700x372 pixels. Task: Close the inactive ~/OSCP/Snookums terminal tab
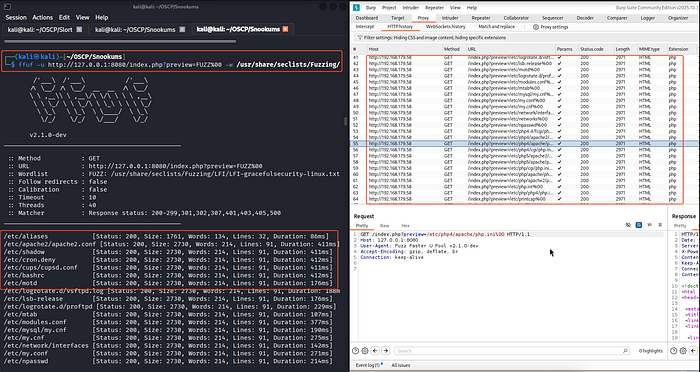click(182, 29)
